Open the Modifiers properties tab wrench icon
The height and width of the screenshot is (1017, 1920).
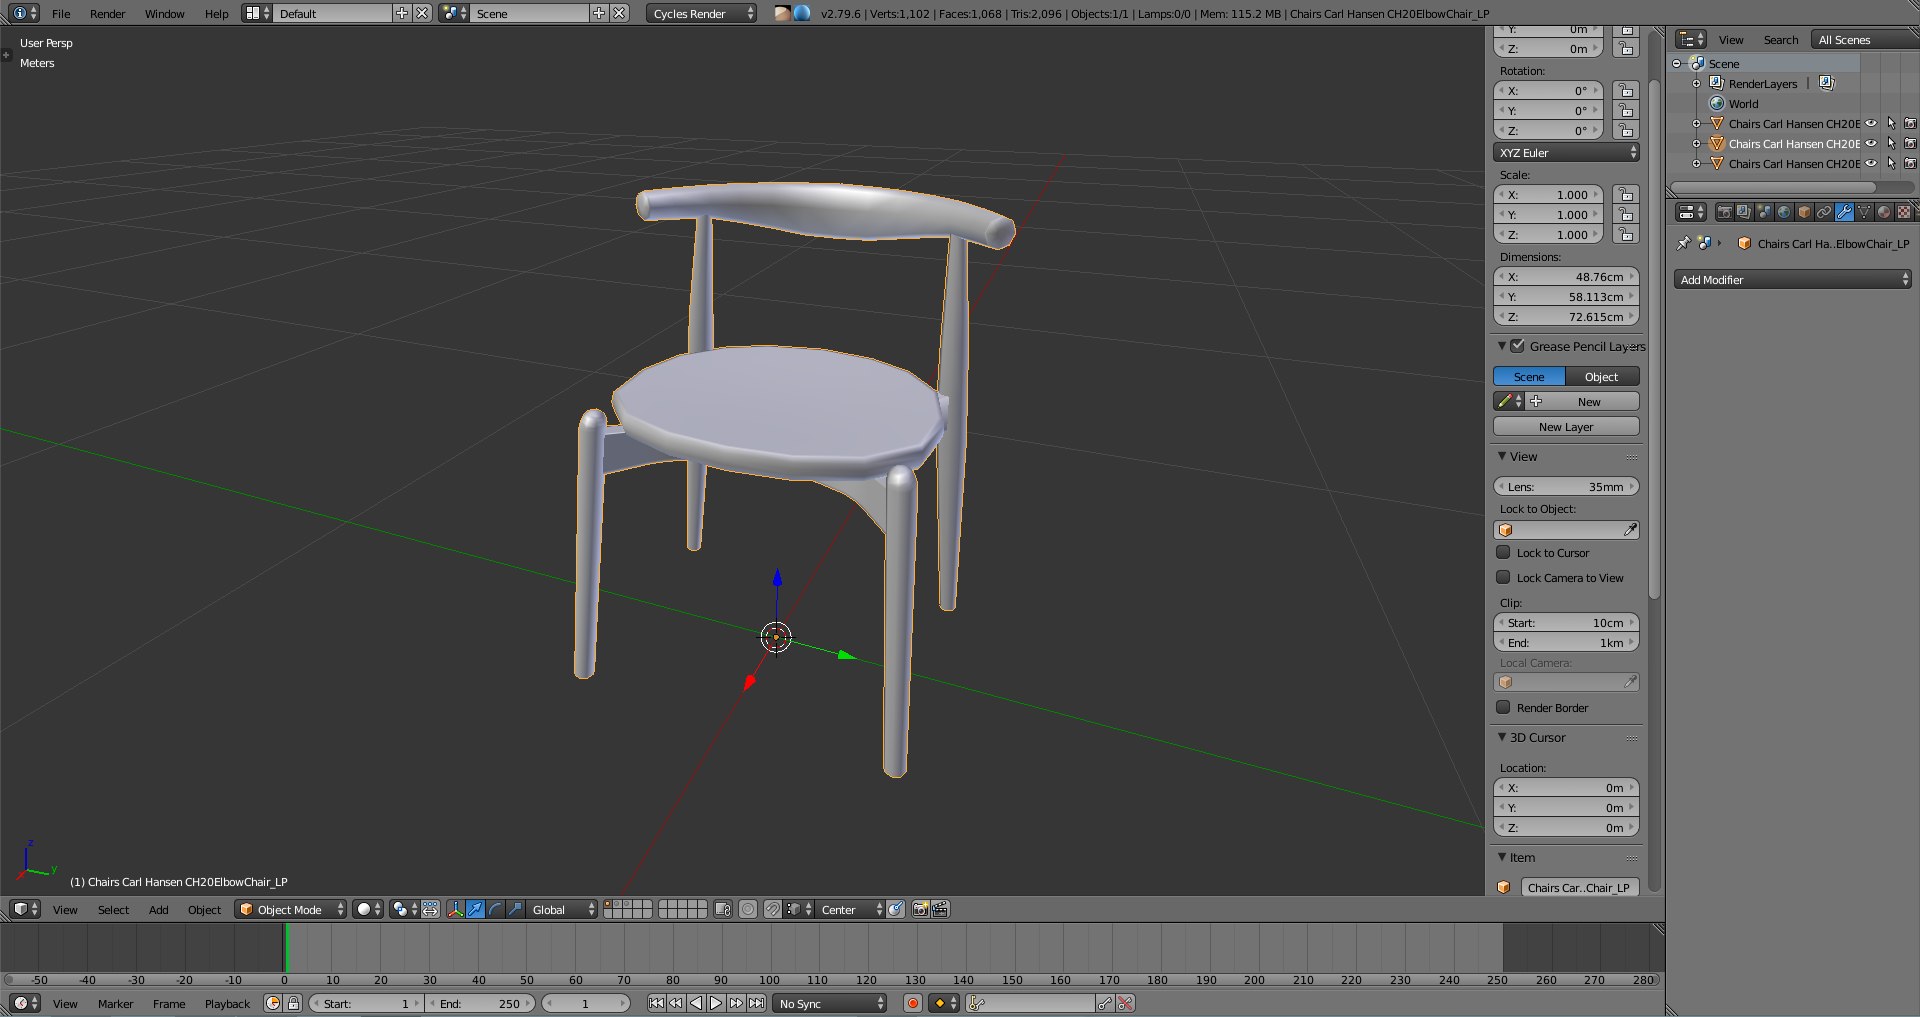point(1844,212)
